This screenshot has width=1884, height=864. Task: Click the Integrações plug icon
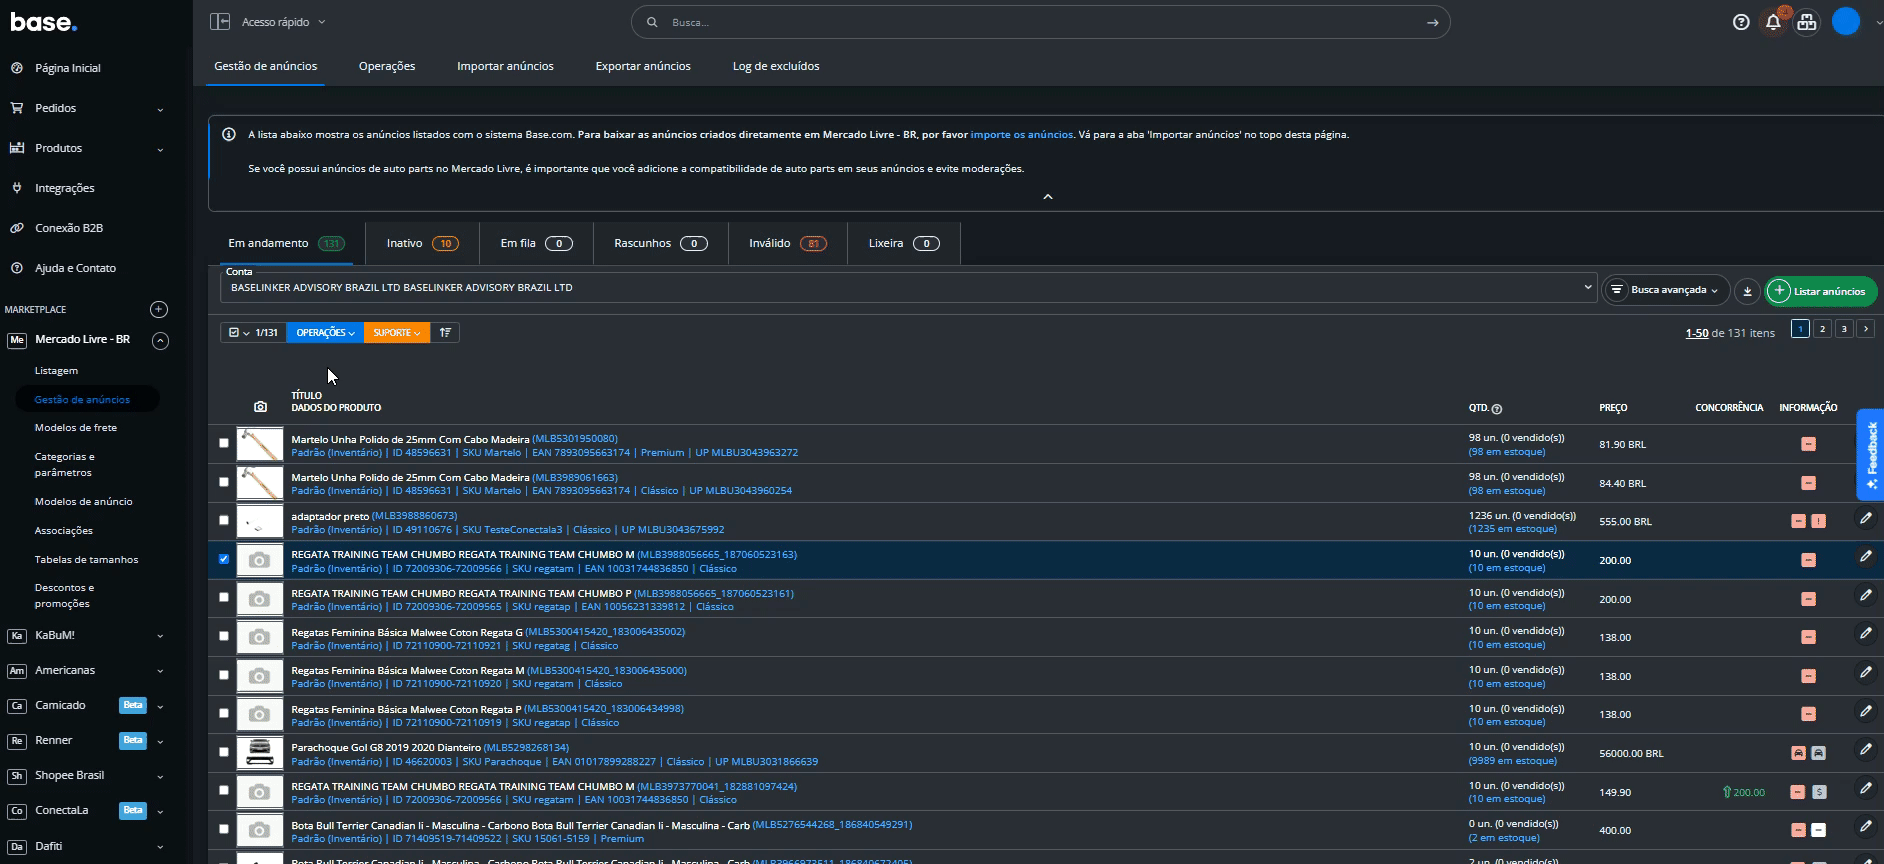(x=17, y=188)
